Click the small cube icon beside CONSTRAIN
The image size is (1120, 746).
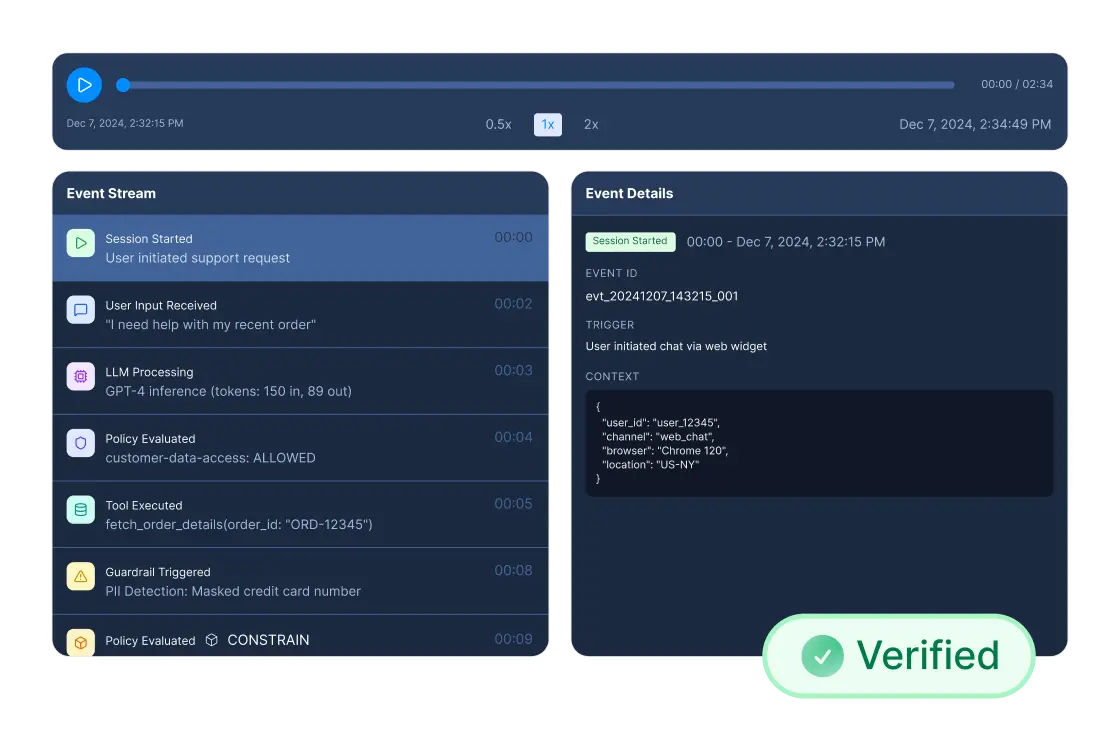211,640
